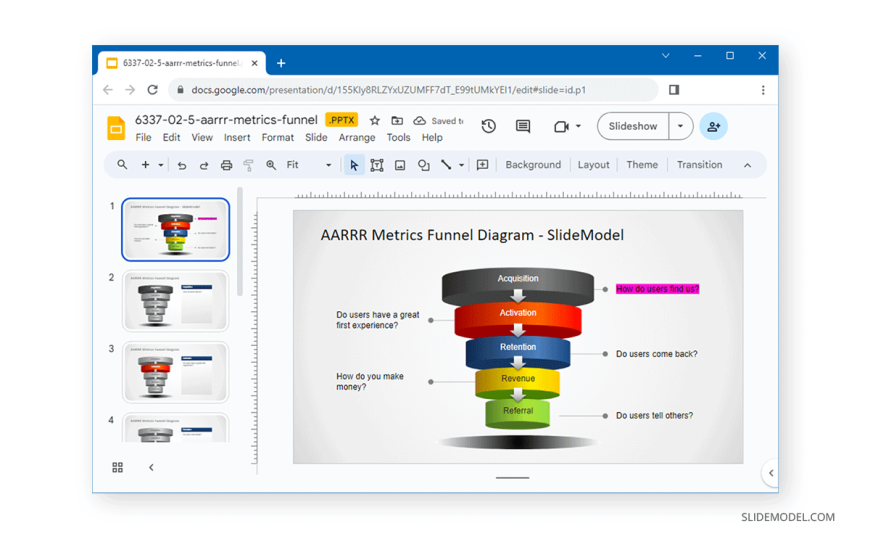Viewport: 870px width, 539px height.
Task: Click the undo arrow in toolbar
Action: click(181, 165)
